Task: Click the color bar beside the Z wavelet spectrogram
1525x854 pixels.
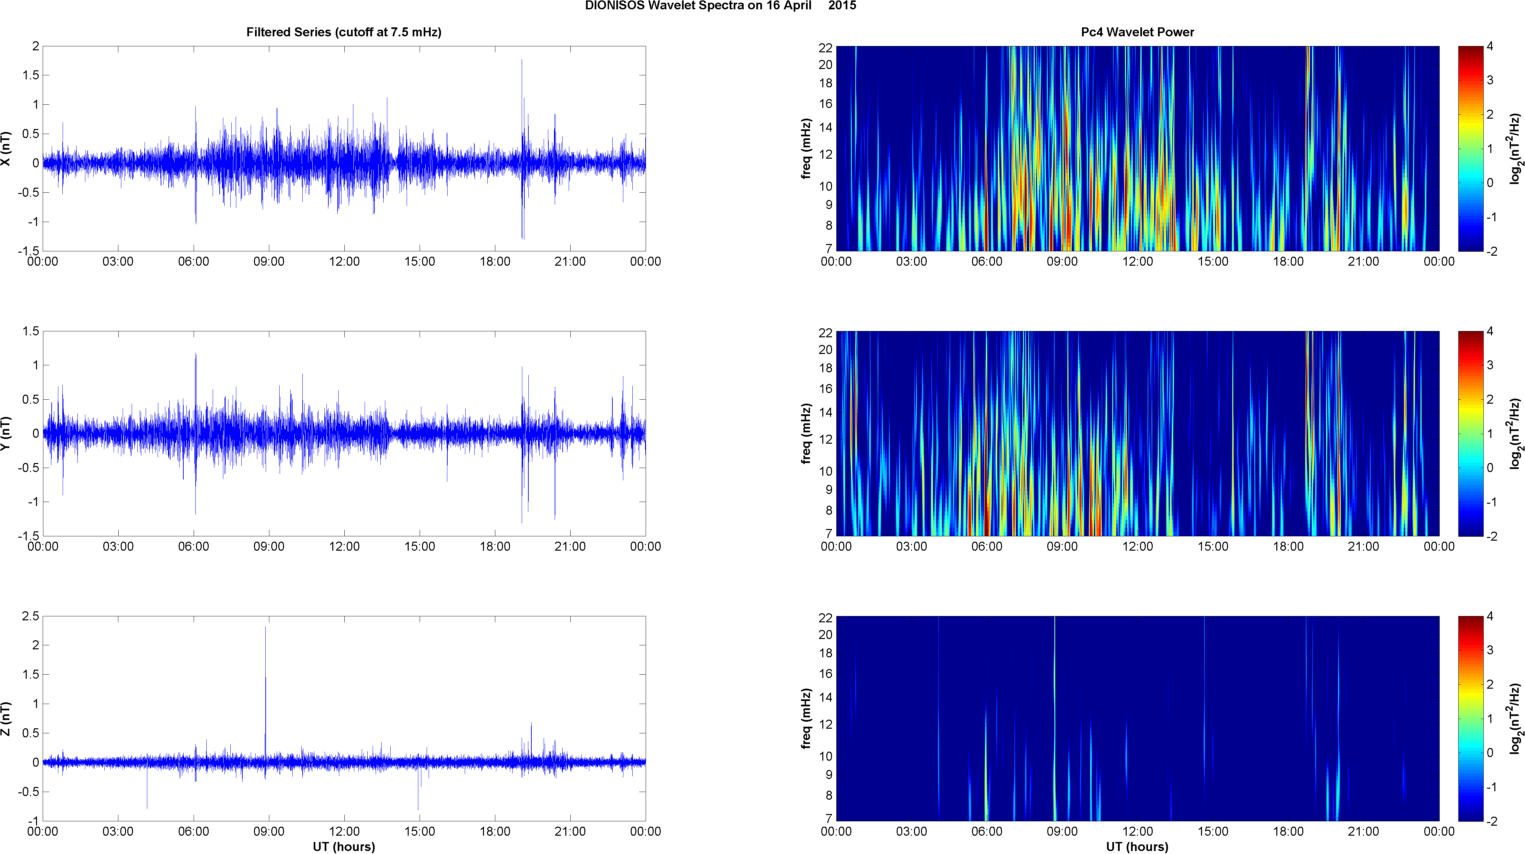Action: click(1470, 719)
